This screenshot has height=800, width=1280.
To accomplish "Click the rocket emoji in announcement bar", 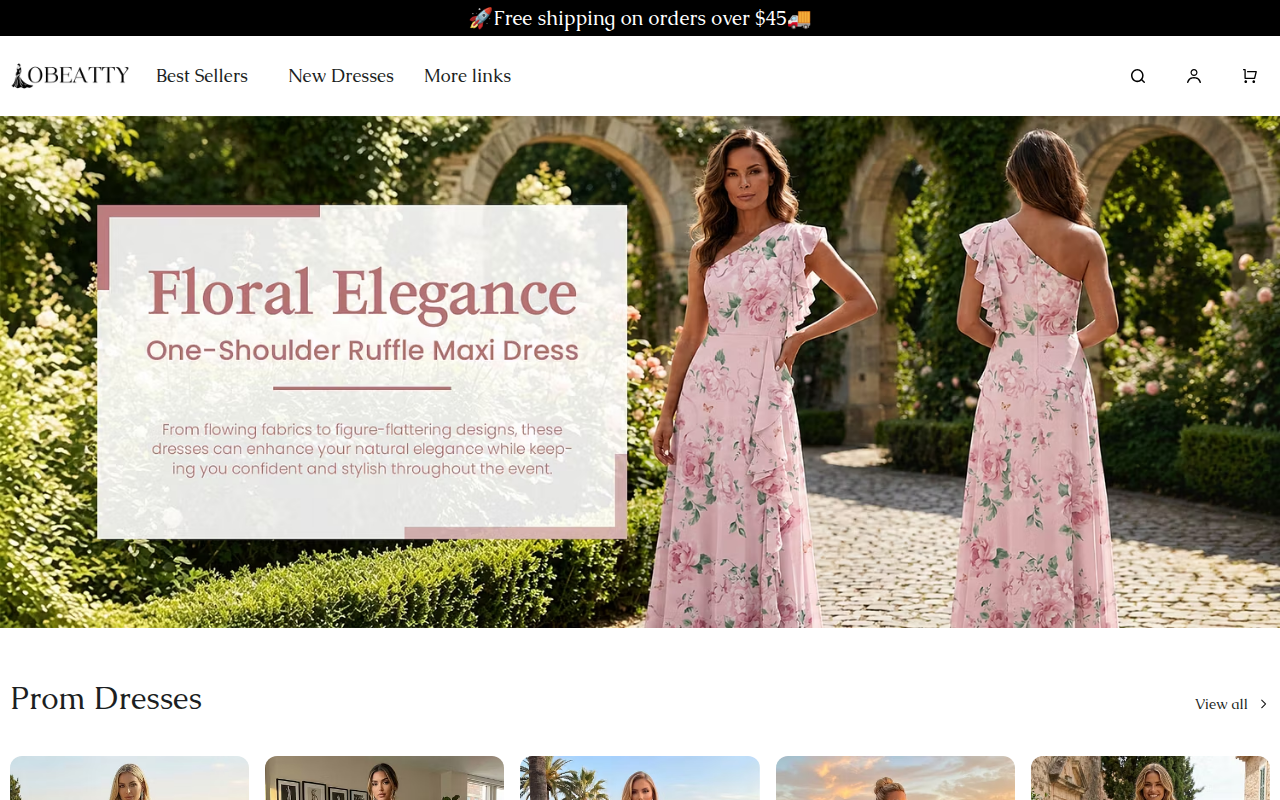I will [480, 18].
